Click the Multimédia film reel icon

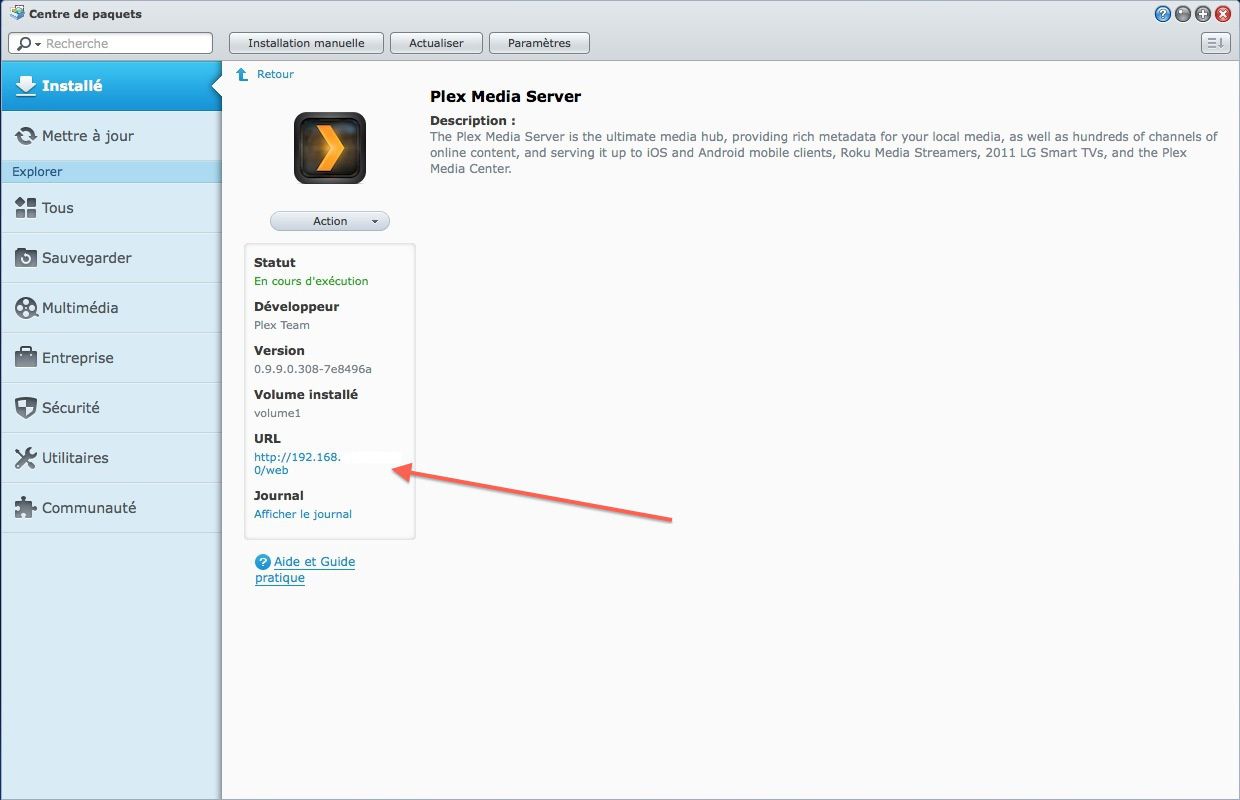pyautogui.click(x=26, y=308)
